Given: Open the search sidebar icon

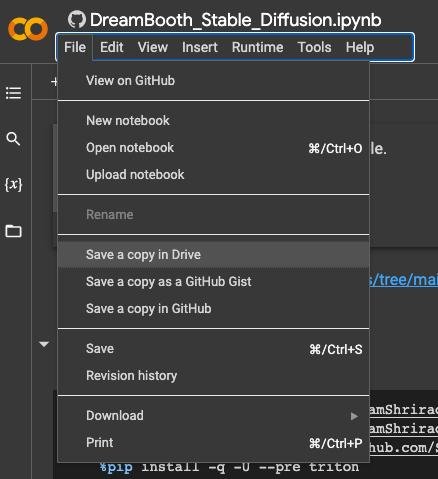Looking at the screenshot, I should pyautogui.click(x=13, y=139).
